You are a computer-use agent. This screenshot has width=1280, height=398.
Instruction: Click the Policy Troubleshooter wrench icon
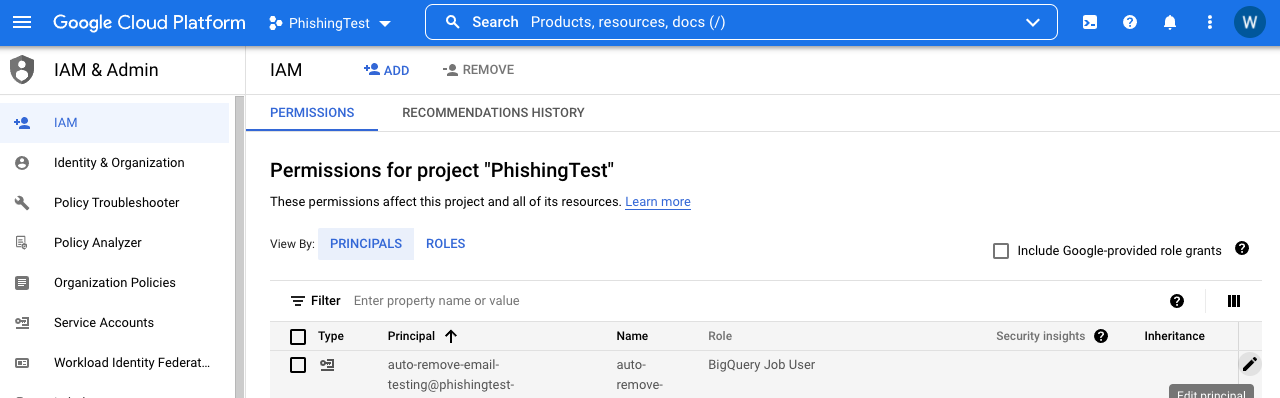pyautogui.click(x=22, y=203)
